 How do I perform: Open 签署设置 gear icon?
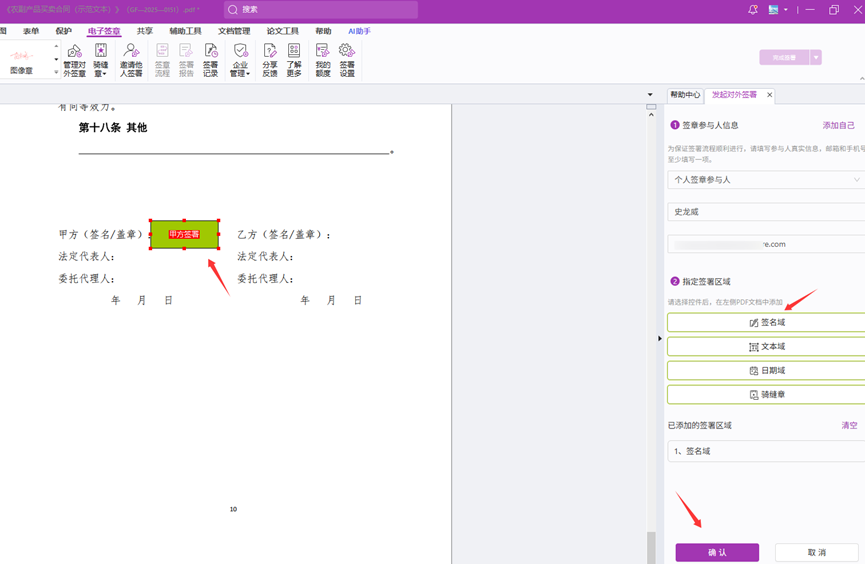pyautogui.click(x=347, y=60)
